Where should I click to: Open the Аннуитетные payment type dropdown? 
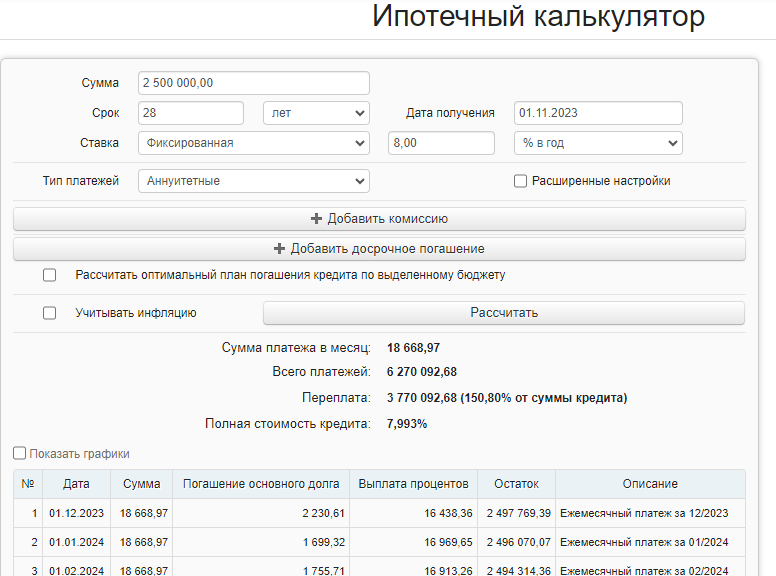point(253,181)
